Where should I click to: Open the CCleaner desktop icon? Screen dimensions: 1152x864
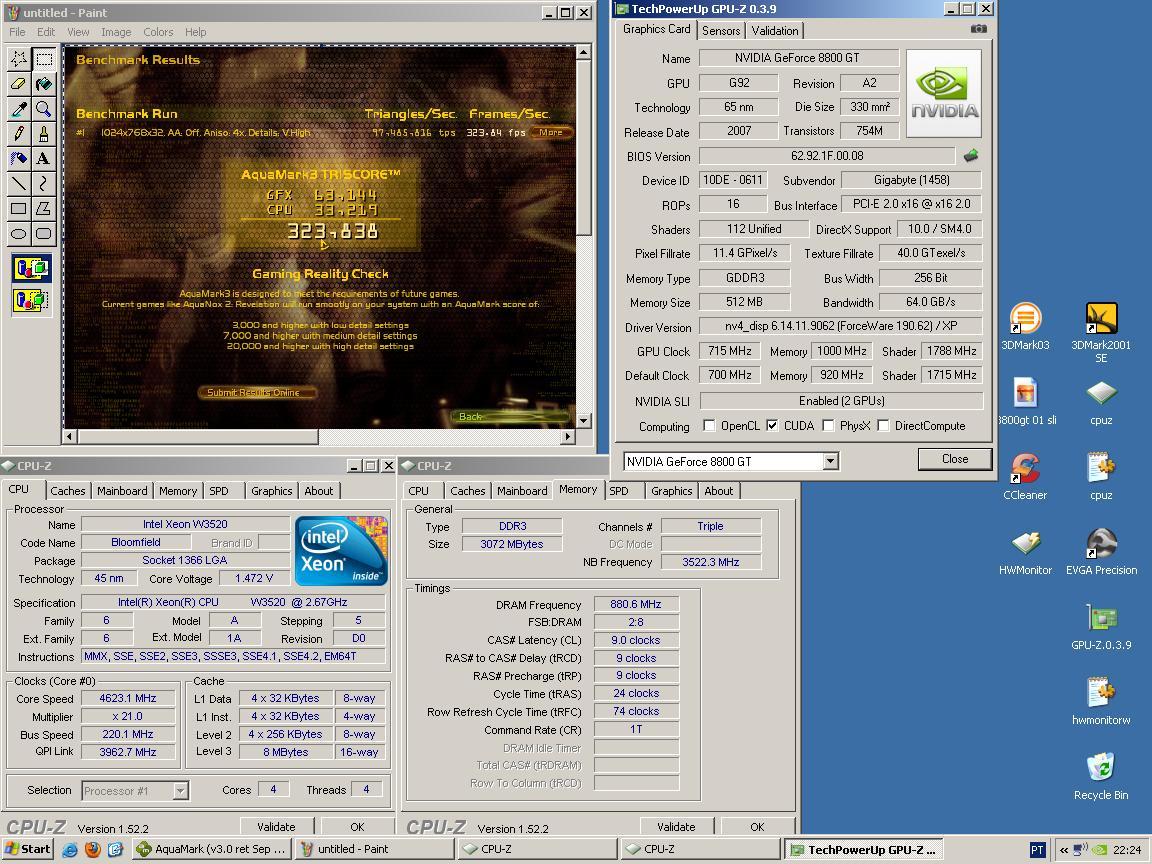pos(1025,477)
